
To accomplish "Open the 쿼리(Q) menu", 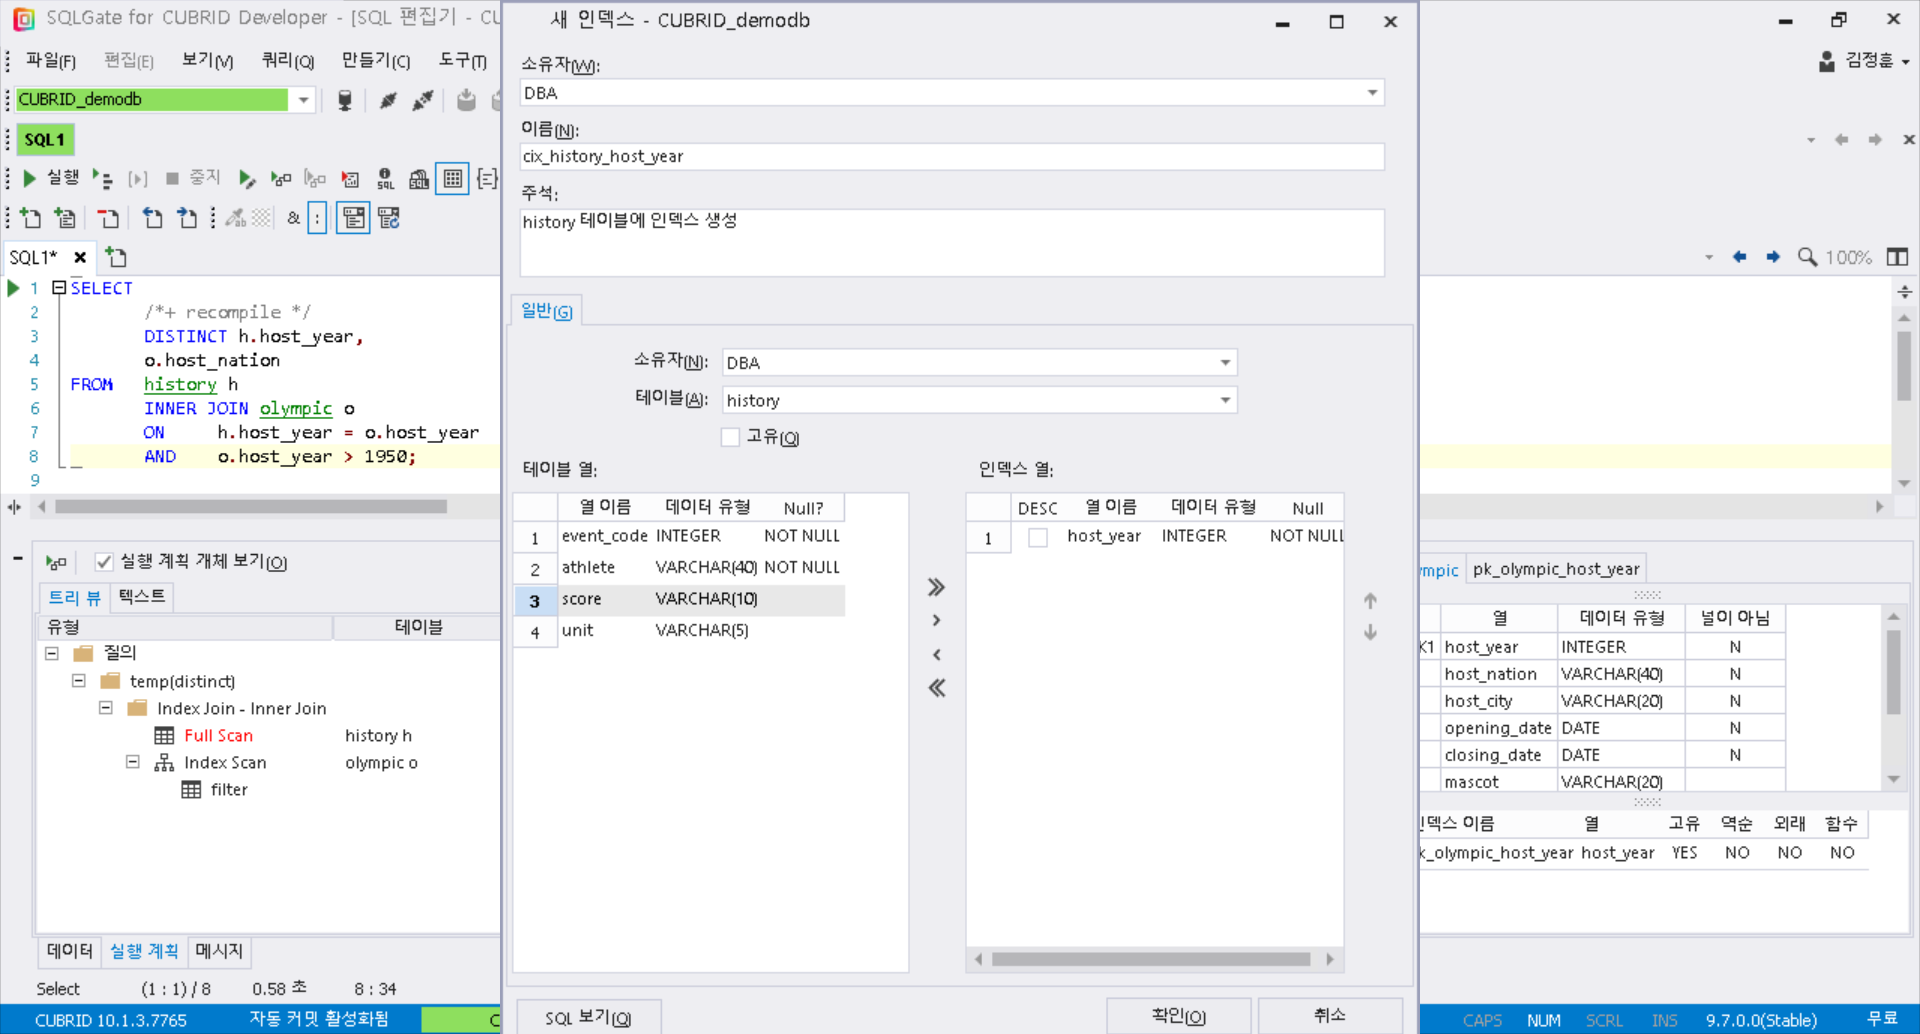I will 287,60.
